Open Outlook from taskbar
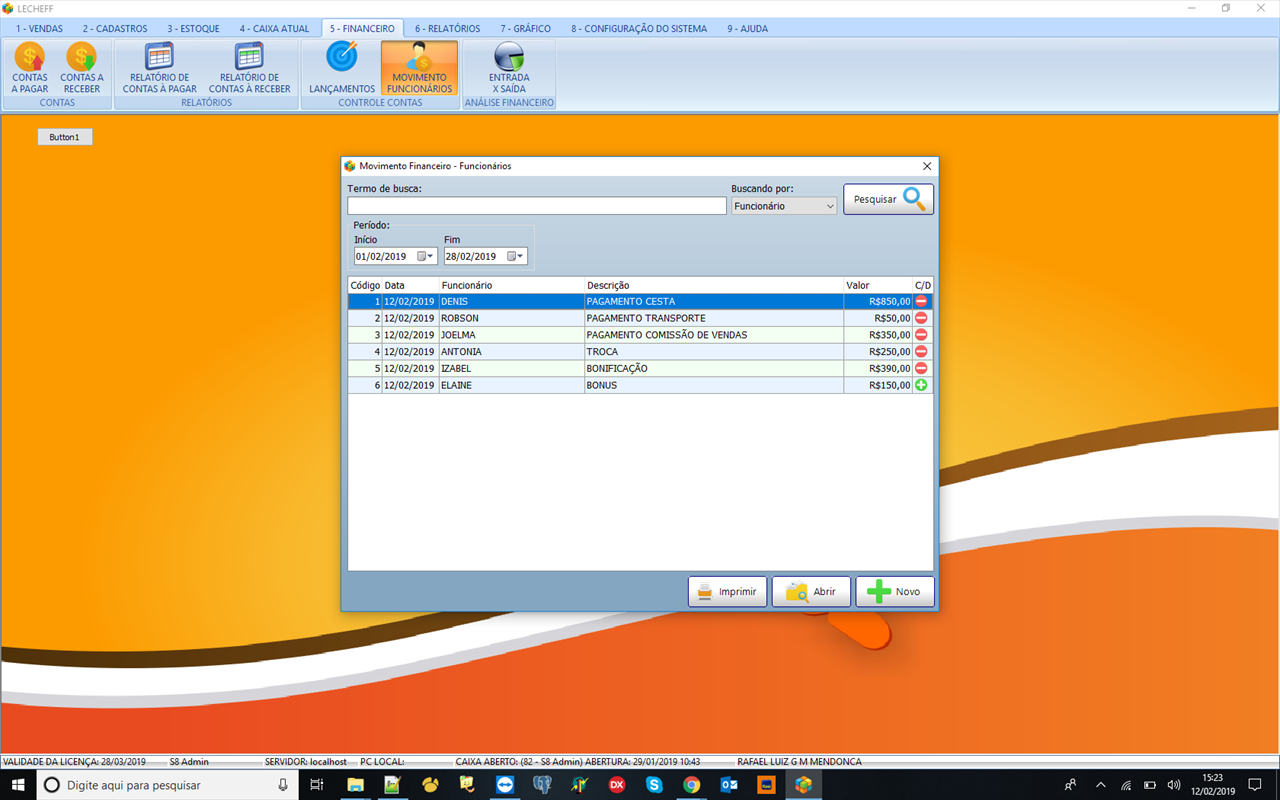This screenshot has height=800, width=1280. [x=729, y=785]
